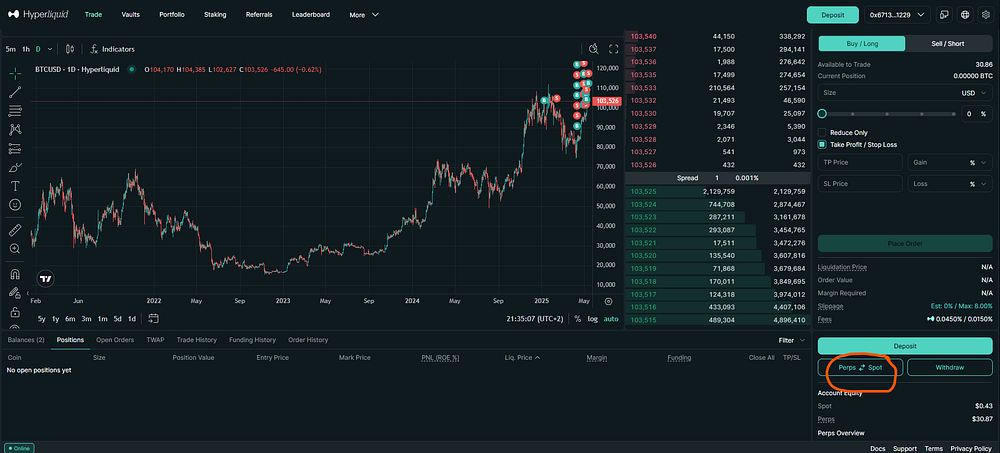Open the Staking page
This screenshot has width=1000, height=453.
point(215,15)
